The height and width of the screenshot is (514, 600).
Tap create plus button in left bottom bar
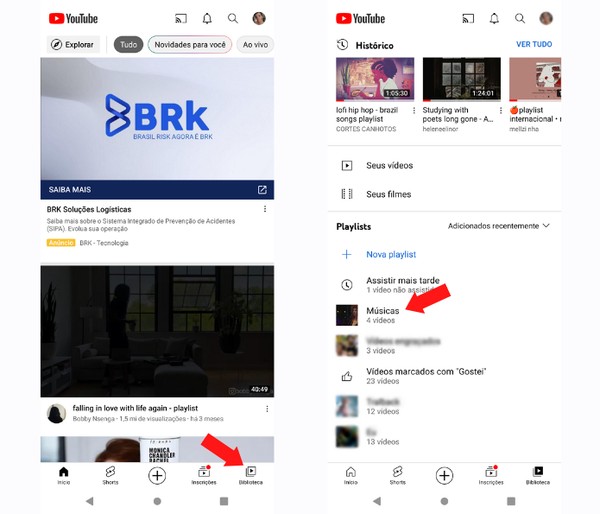click(157, 475)
